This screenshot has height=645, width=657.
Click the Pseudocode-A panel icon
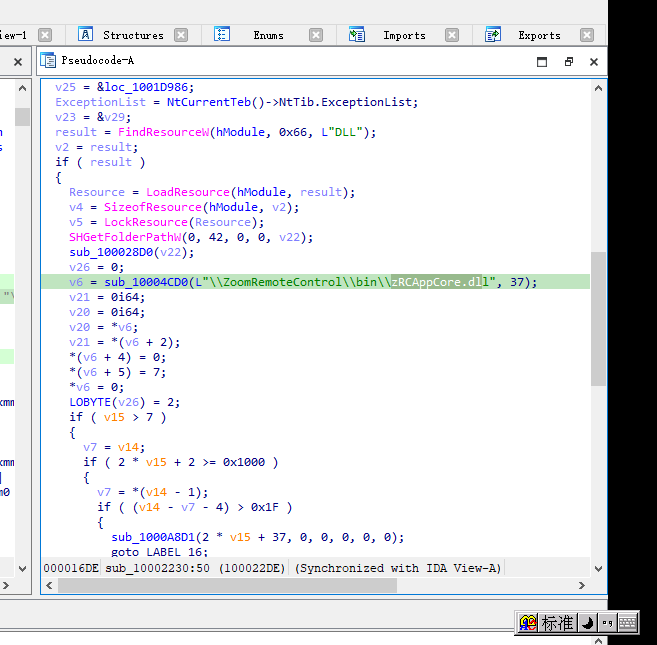48,61
